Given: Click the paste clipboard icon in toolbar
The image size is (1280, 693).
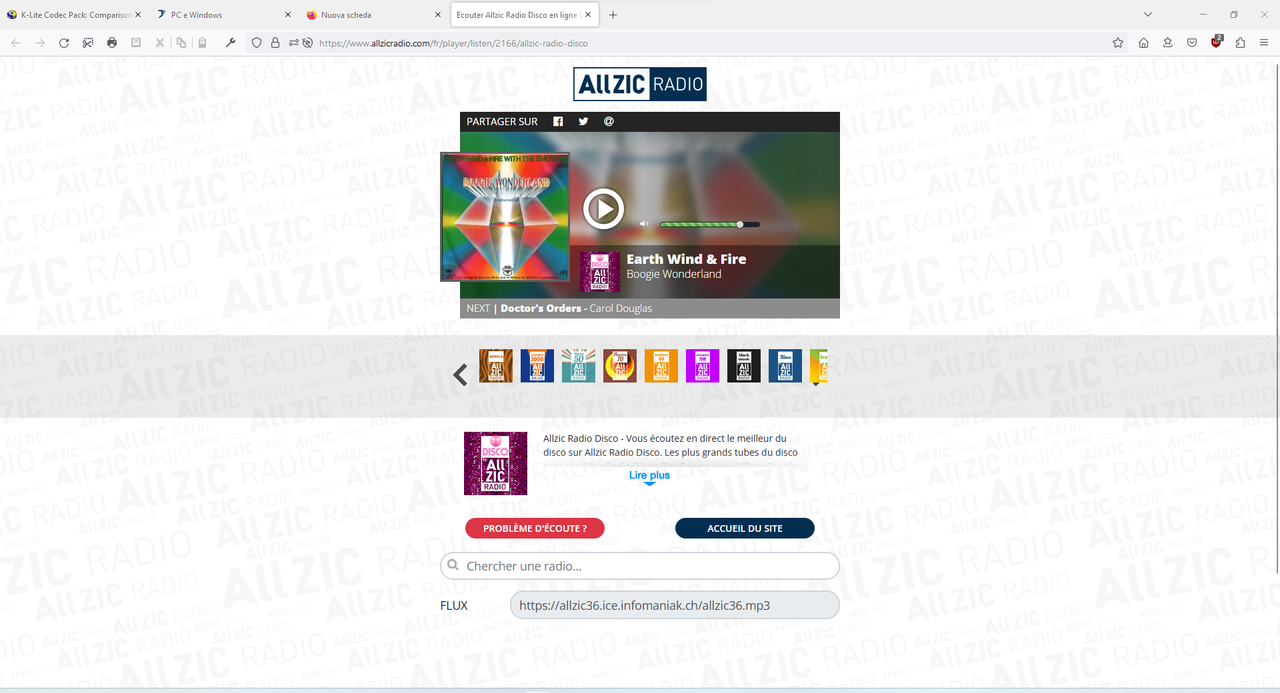Looking at the screenshot, I should tap(202, 43).
